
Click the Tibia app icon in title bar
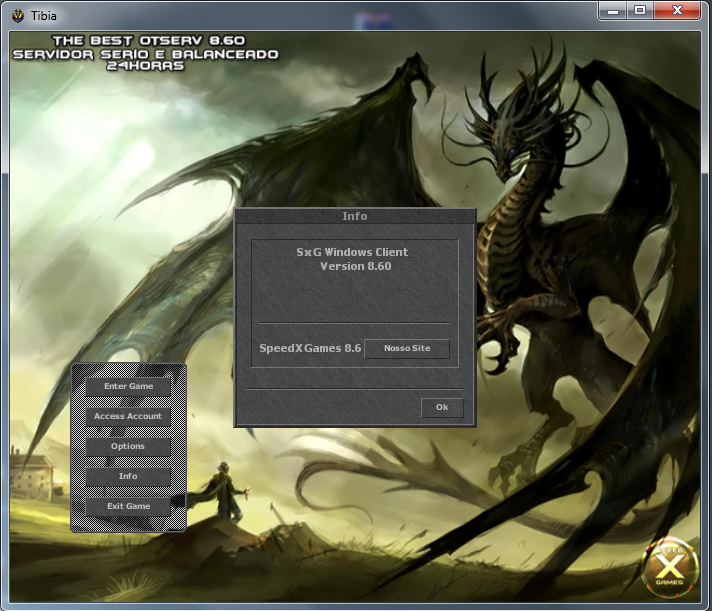click(18, 16)
